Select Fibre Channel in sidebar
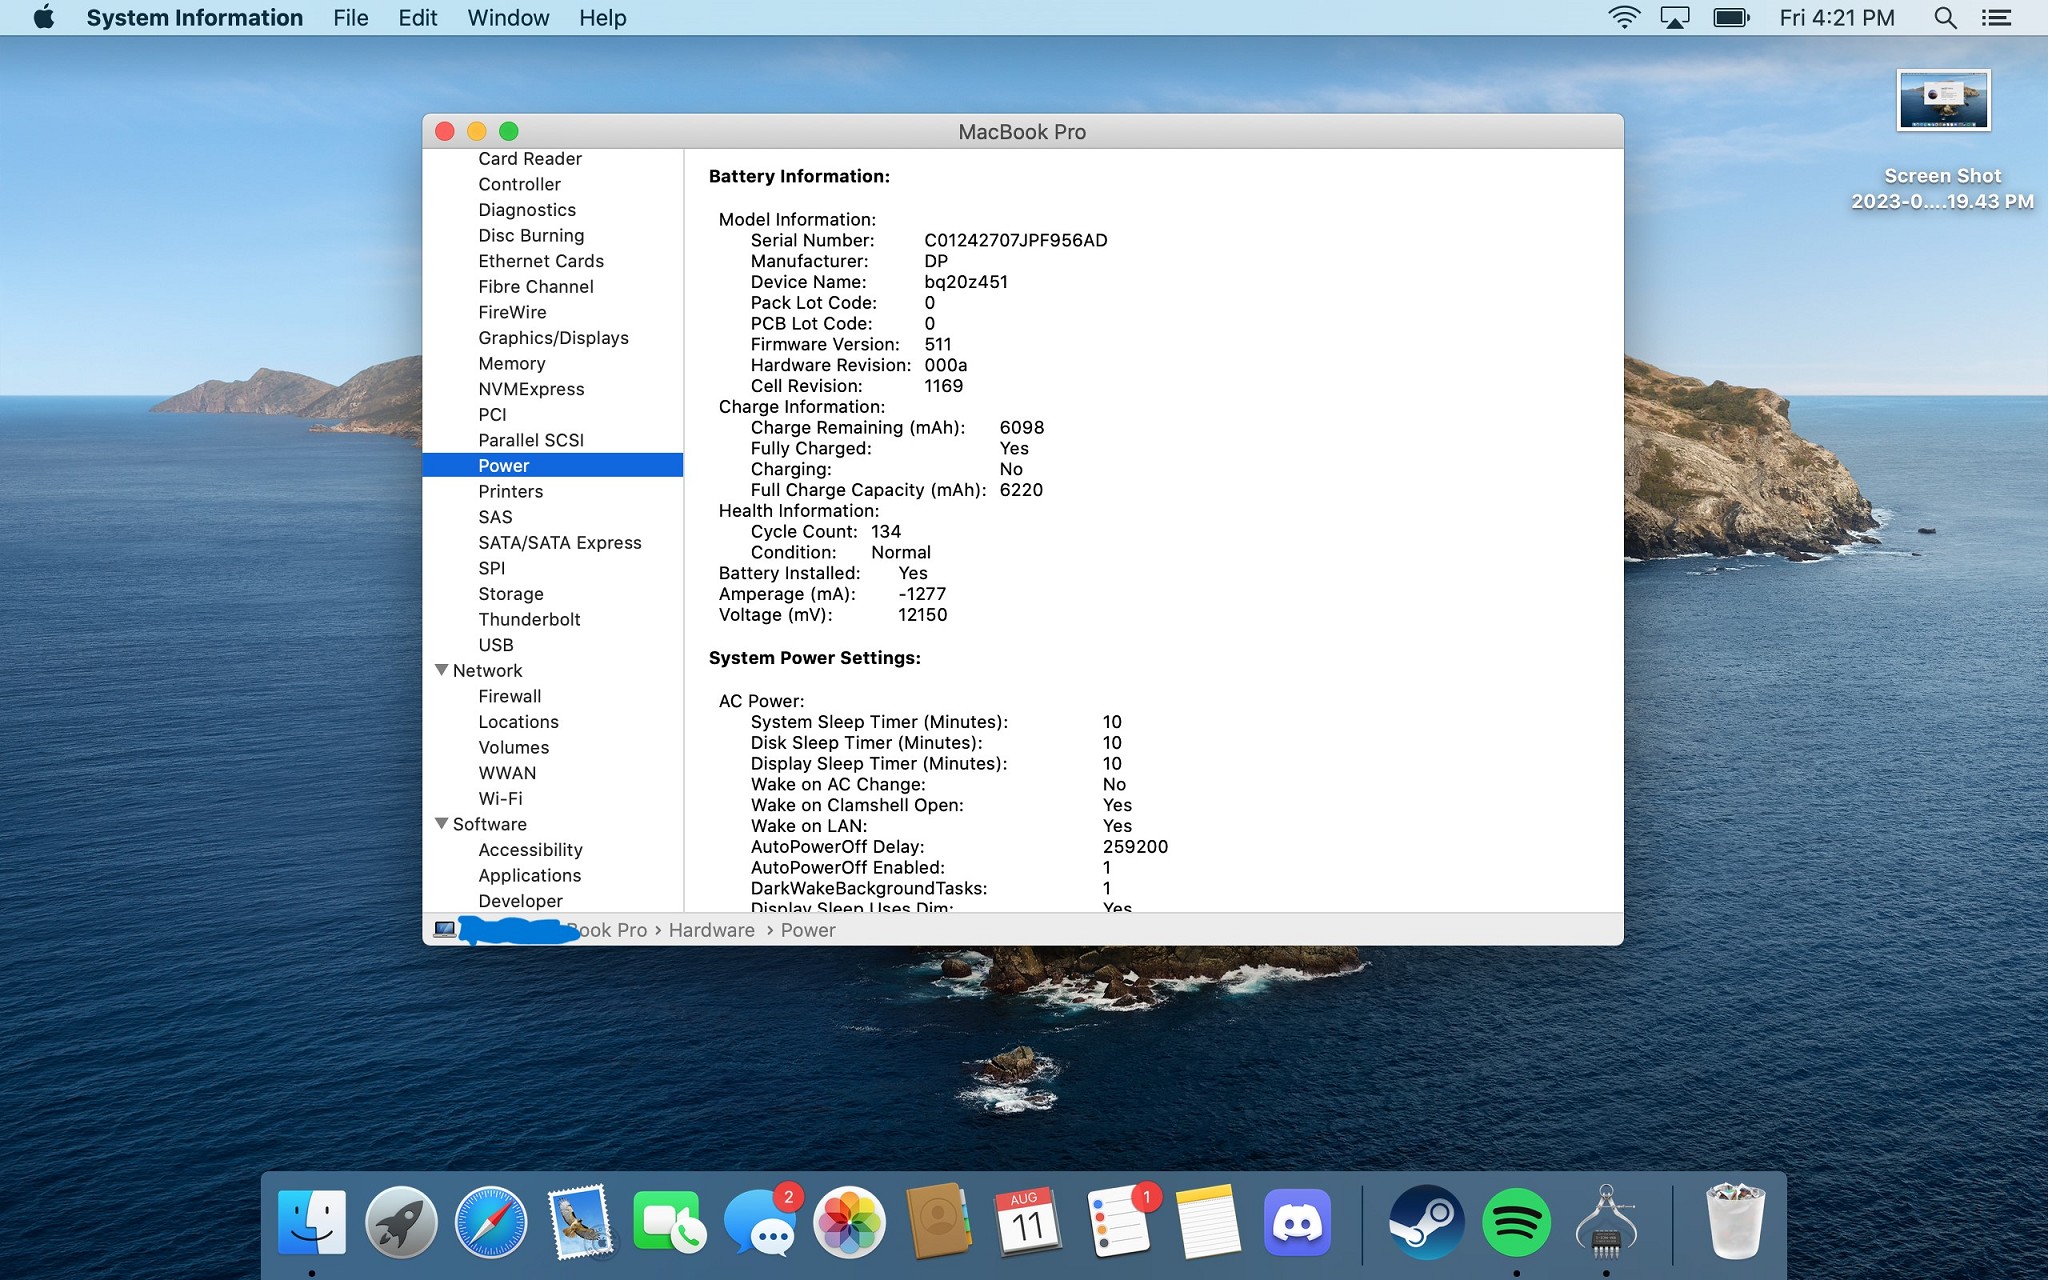Screen dimensions: 2048x1280 [536, 287]
